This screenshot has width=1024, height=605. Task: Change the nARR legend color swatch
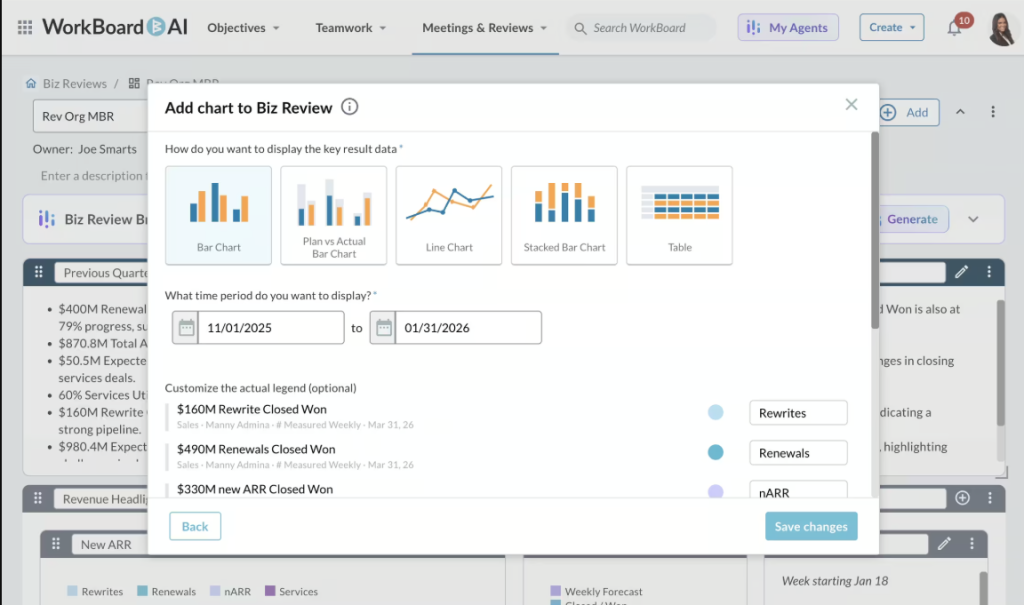pos(716,491)
